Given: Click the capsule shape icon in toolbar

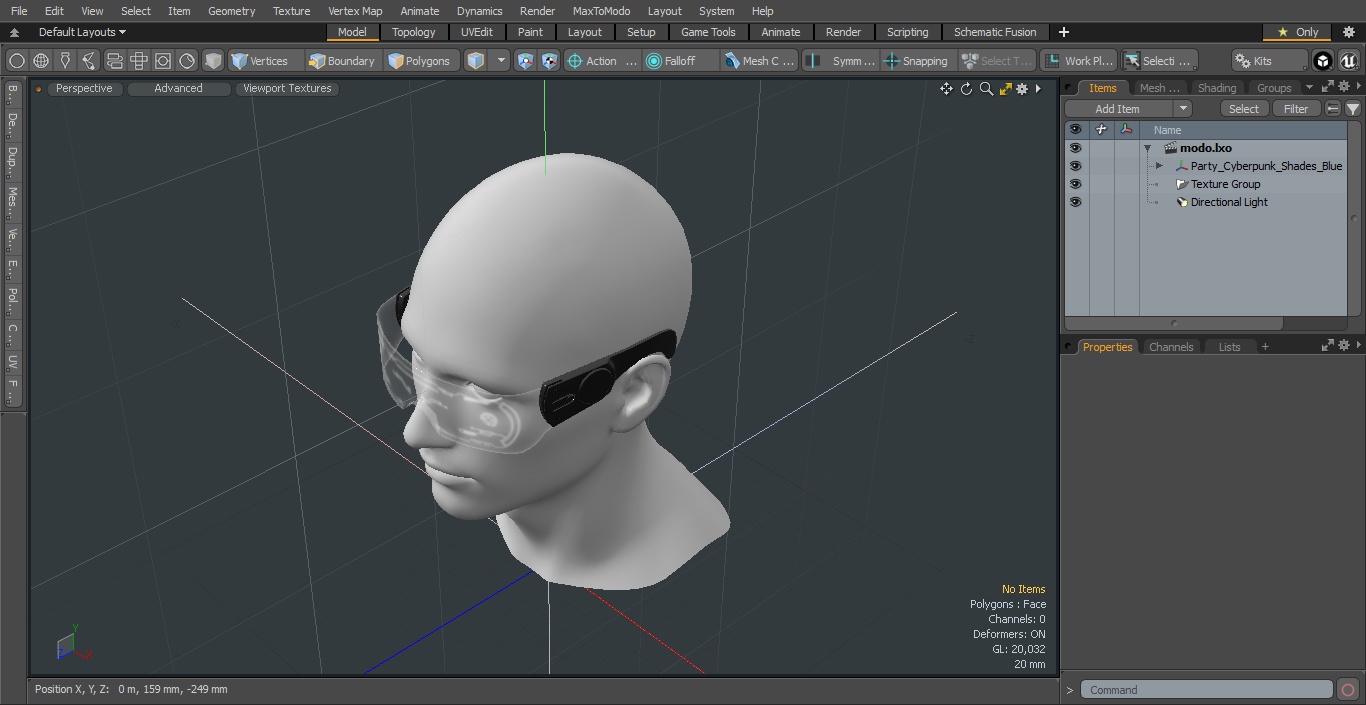Looking at the screenshot, I should click(114, 61).
